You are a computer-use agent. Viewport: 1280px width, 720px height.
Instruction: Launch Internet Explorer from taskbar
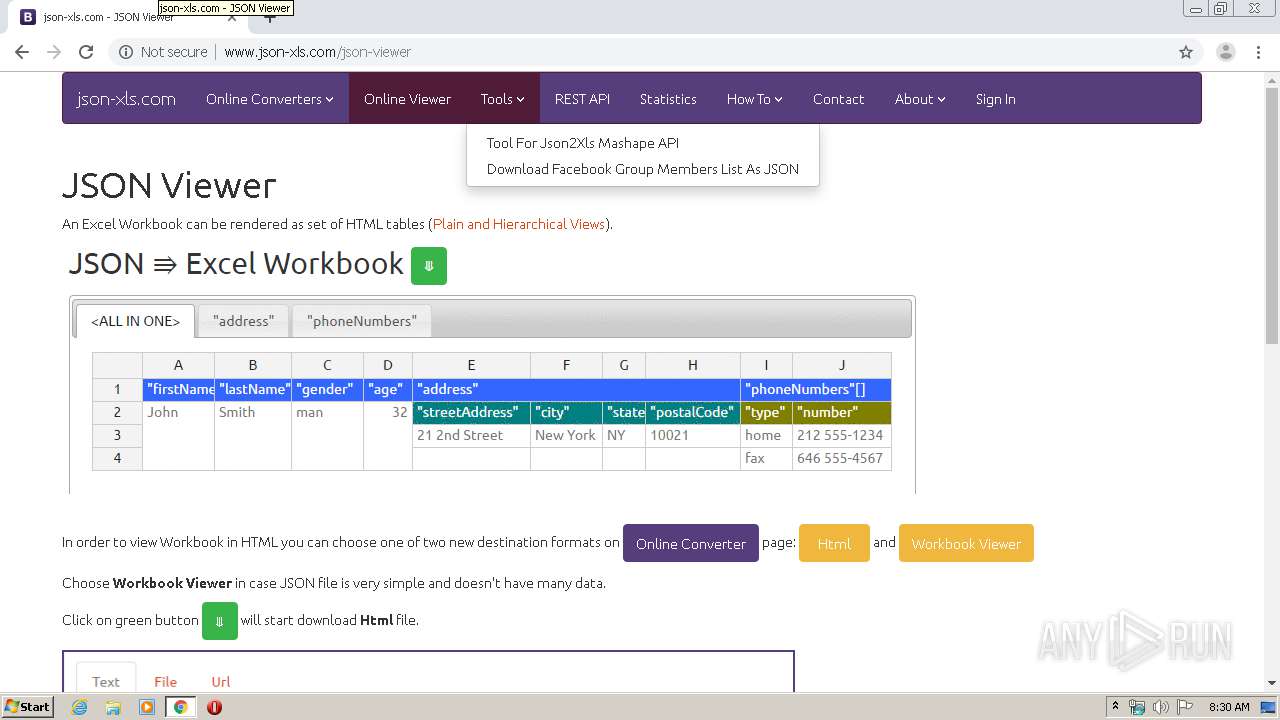[x=79, y=707]
